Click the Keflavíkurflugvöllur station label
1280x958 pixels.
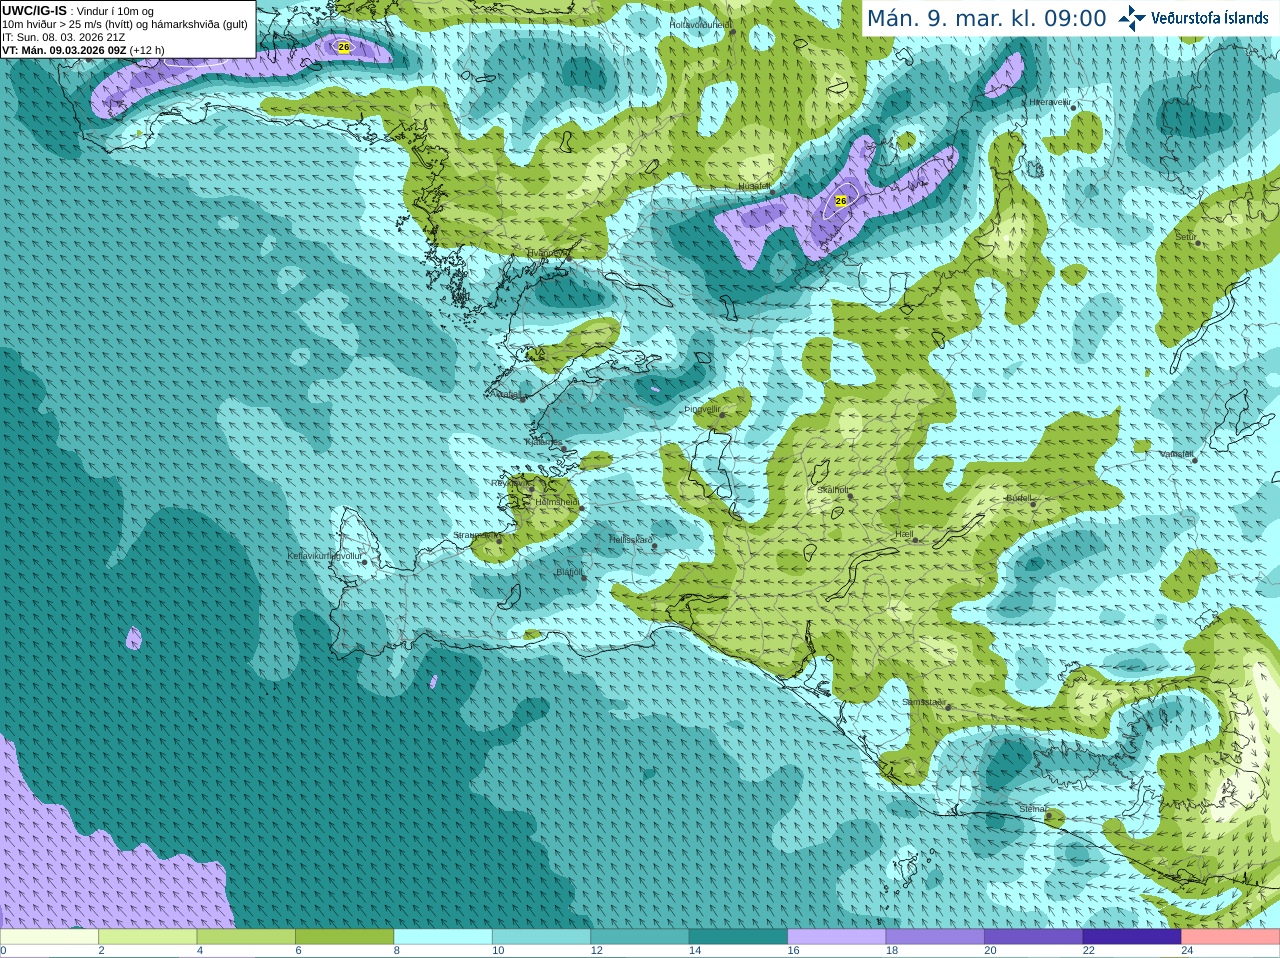pos(325,556)
